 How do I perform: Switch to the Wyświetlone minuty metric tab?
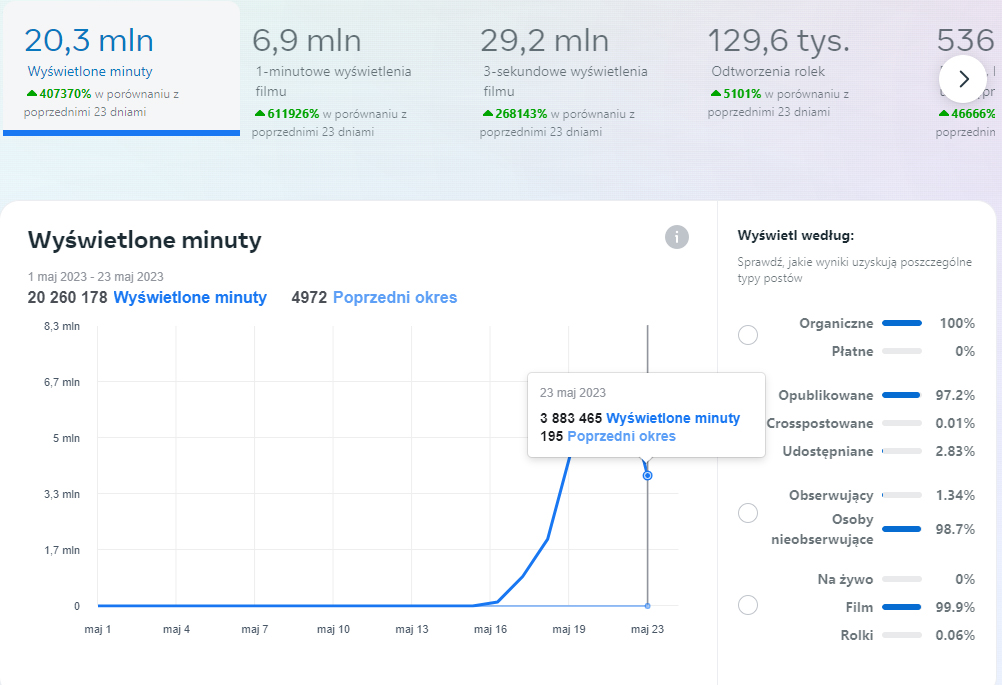coord(121,68)
